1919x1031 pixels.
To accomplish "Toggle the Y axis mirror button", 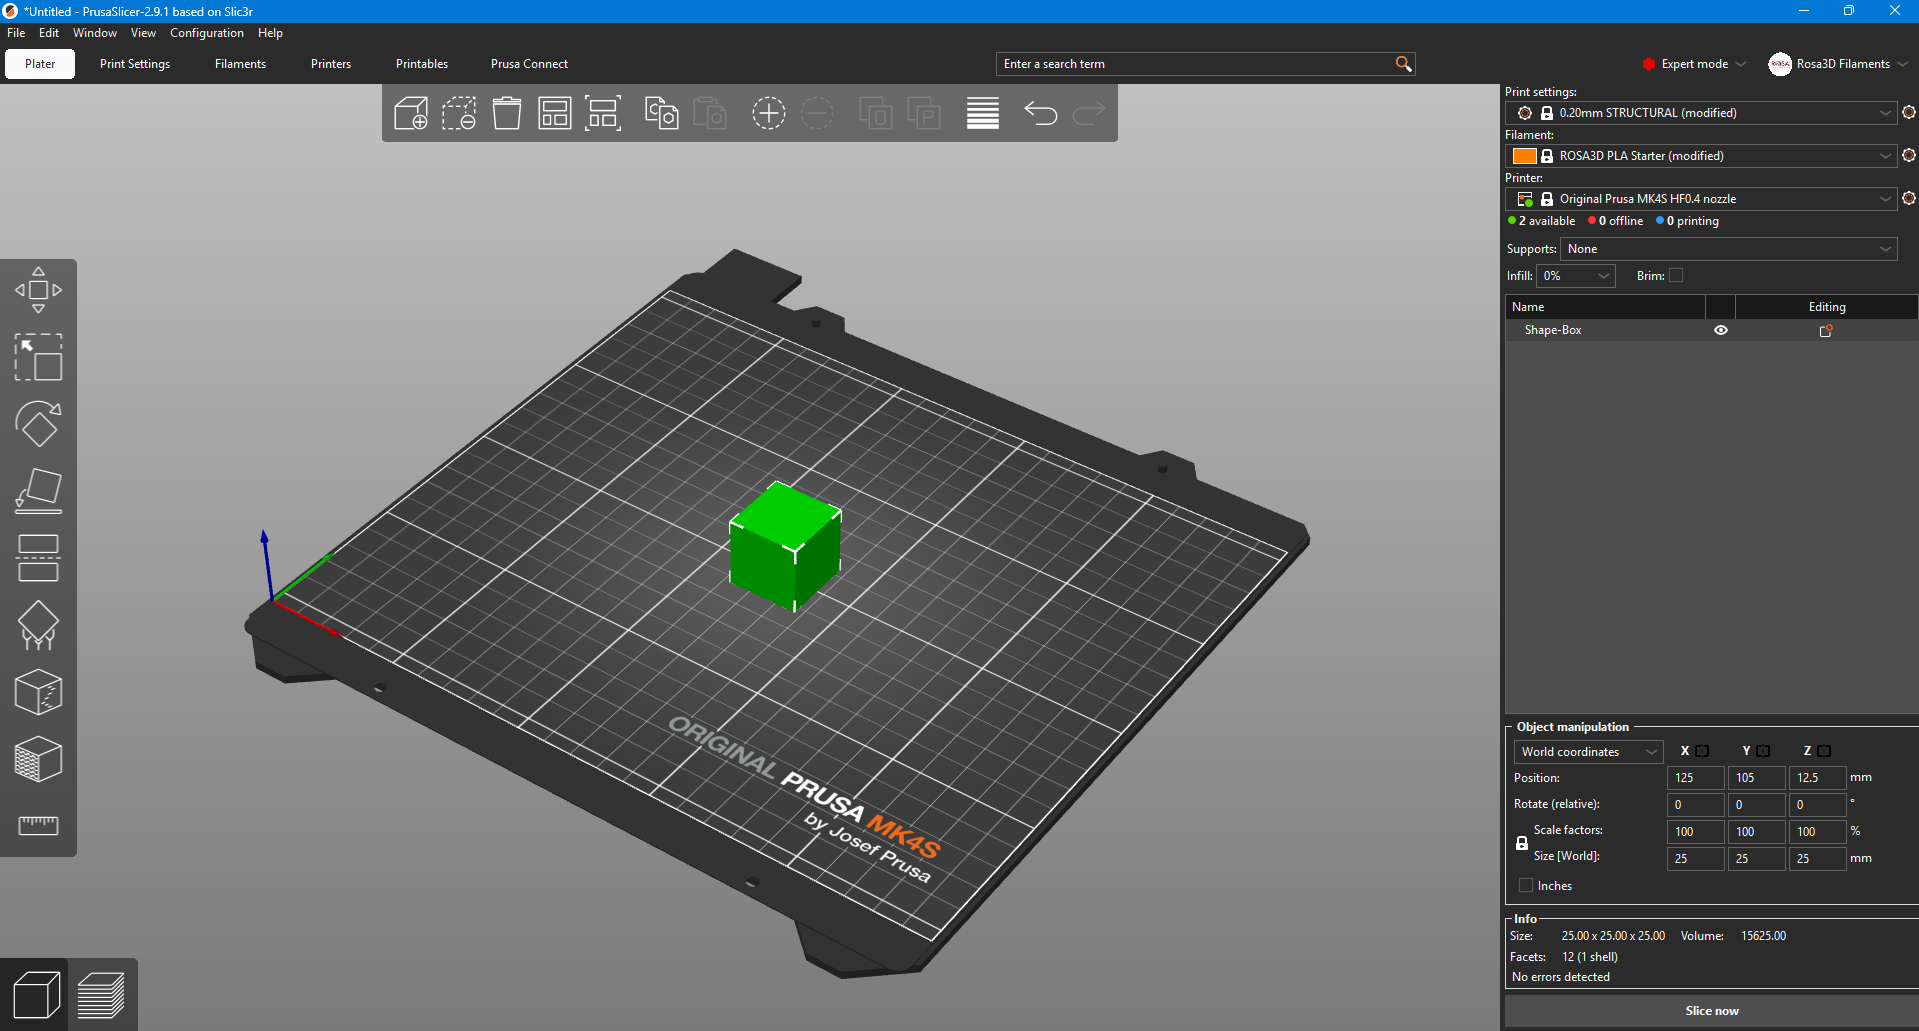I will tap(1763, 751).
